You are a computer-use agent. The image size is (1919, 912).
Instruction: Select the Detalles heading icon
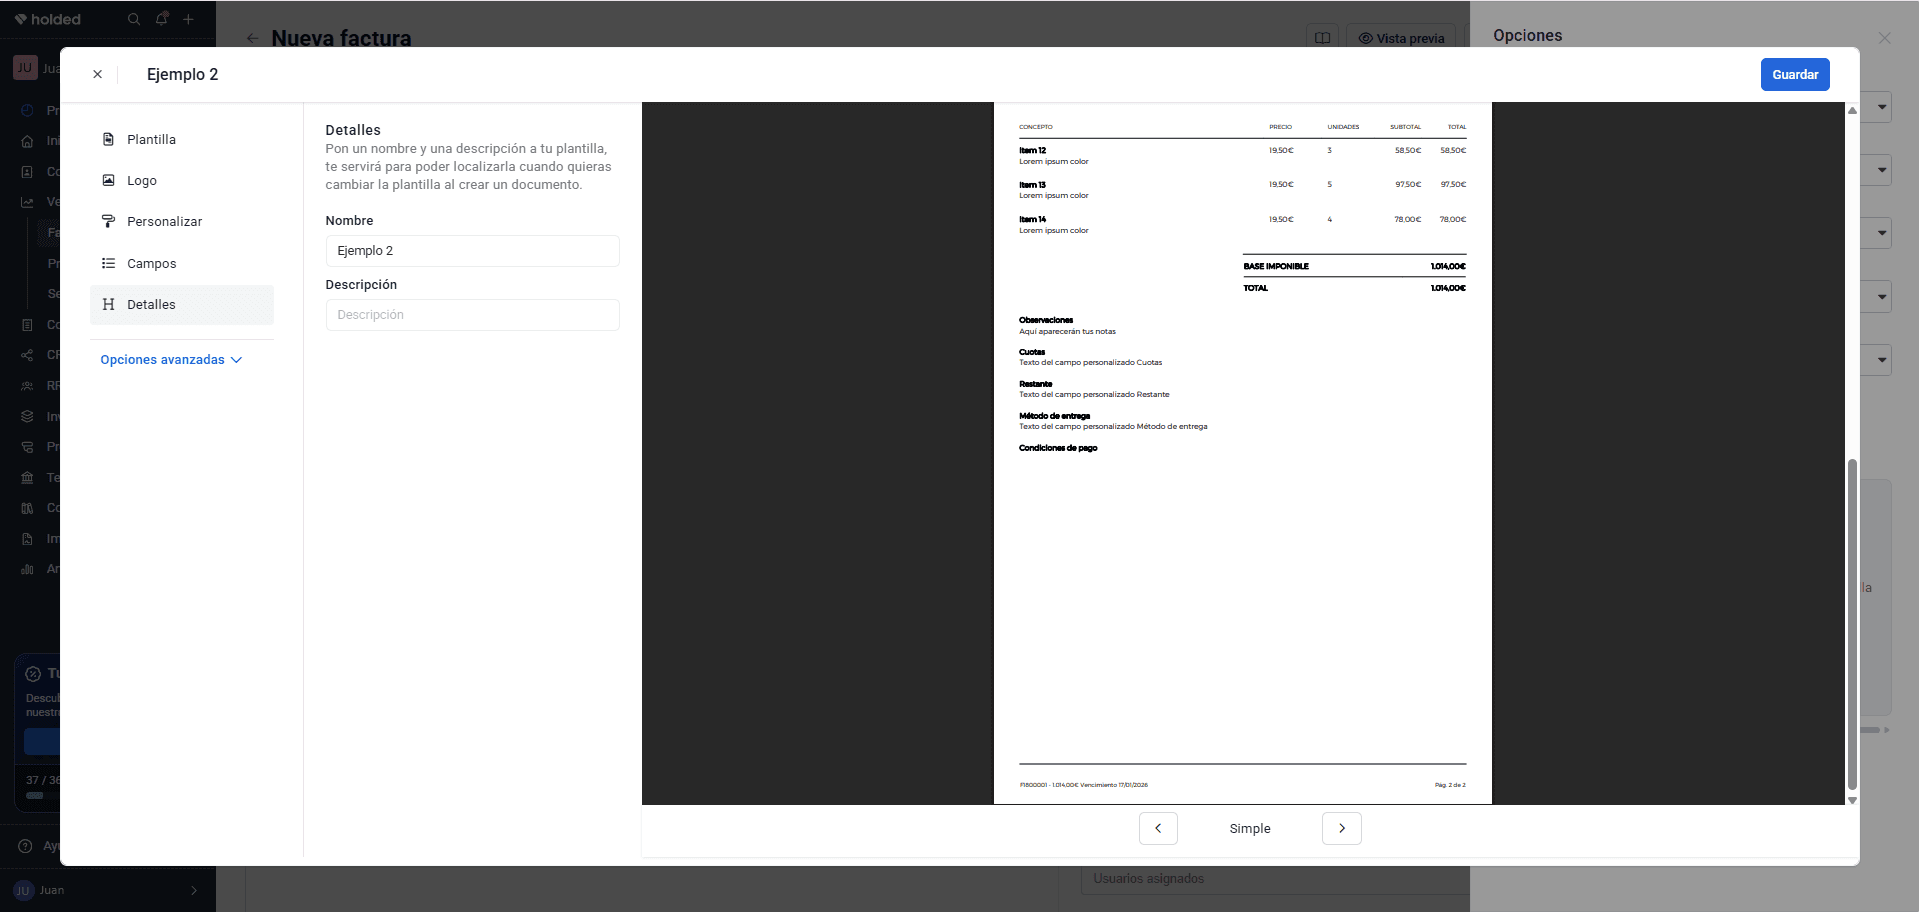[108, 305]
